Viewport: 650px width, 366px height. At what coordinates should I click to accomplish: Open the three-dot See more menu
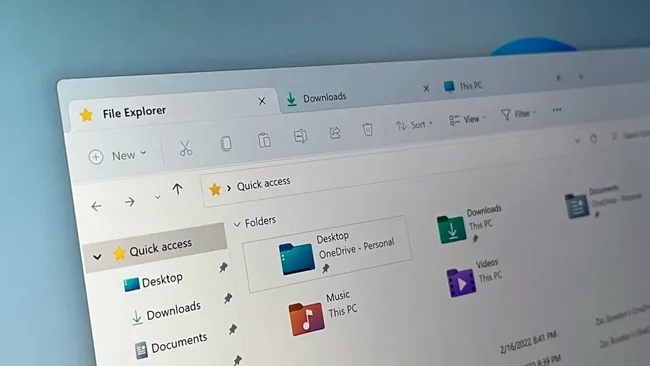point(557,110)
